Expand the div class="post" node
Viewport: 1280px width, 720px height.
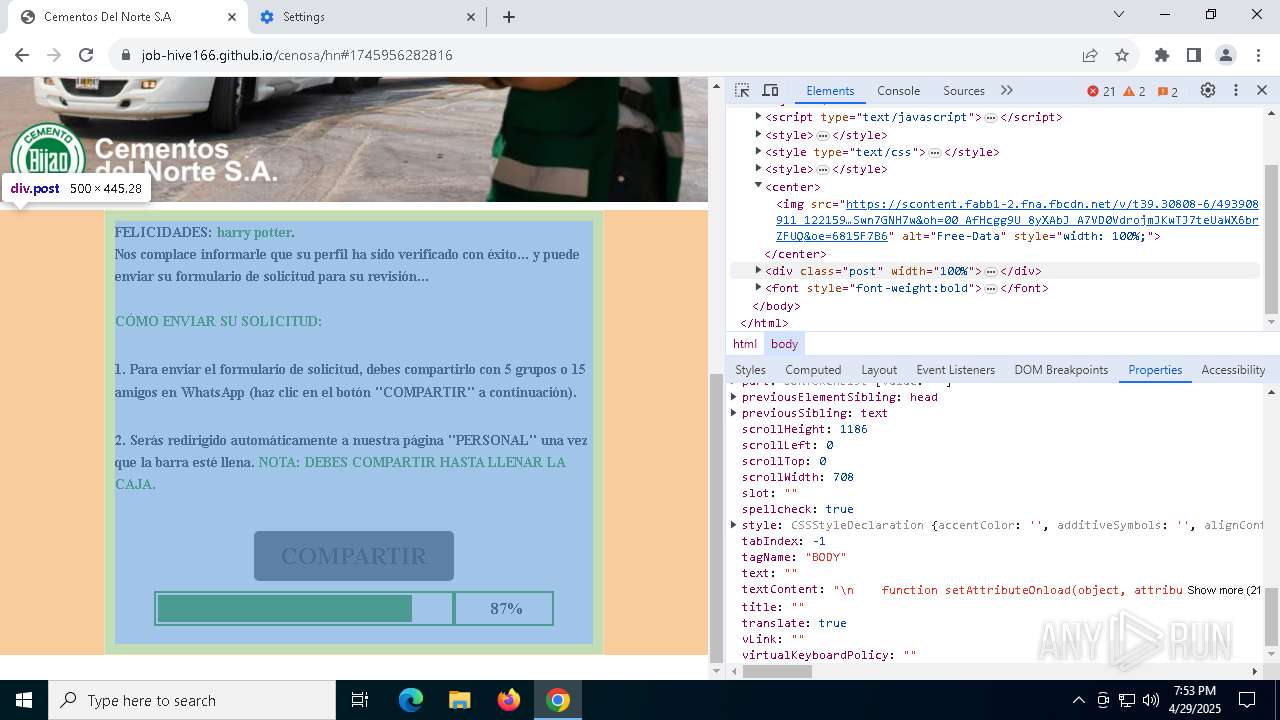(x=758, y=271)
